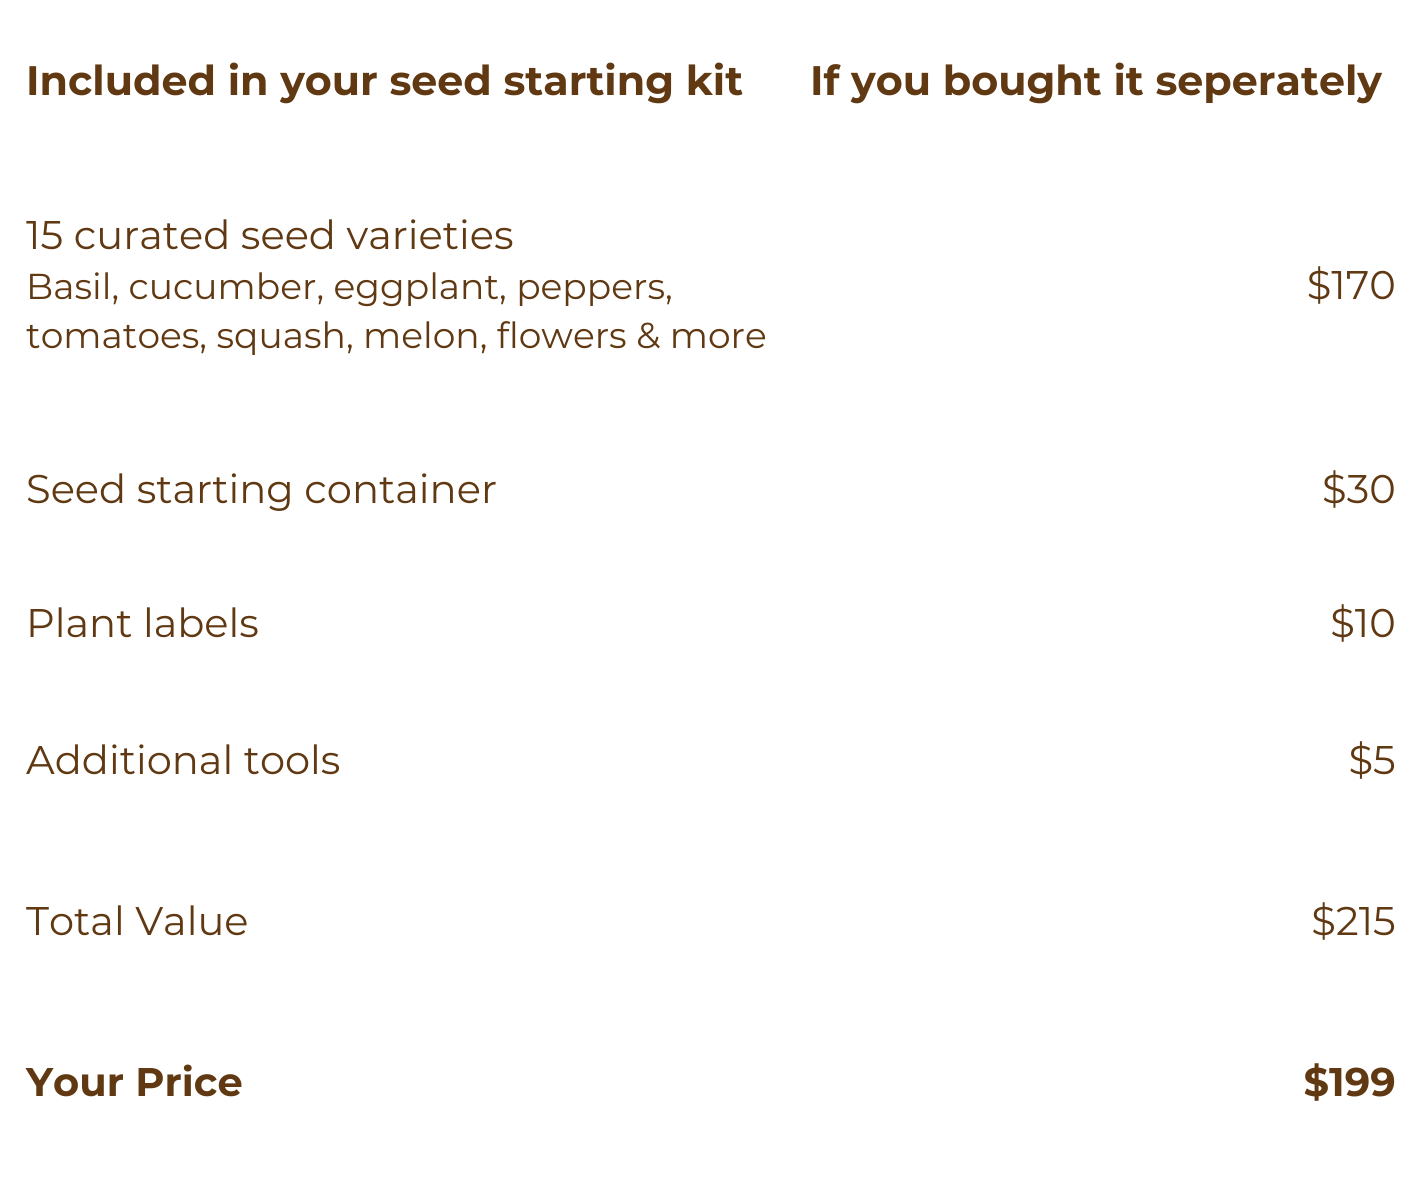The image size is (1410, 1182).
Task: Click the "If you bought it seperately" heading
Action: pos(1095,81)
